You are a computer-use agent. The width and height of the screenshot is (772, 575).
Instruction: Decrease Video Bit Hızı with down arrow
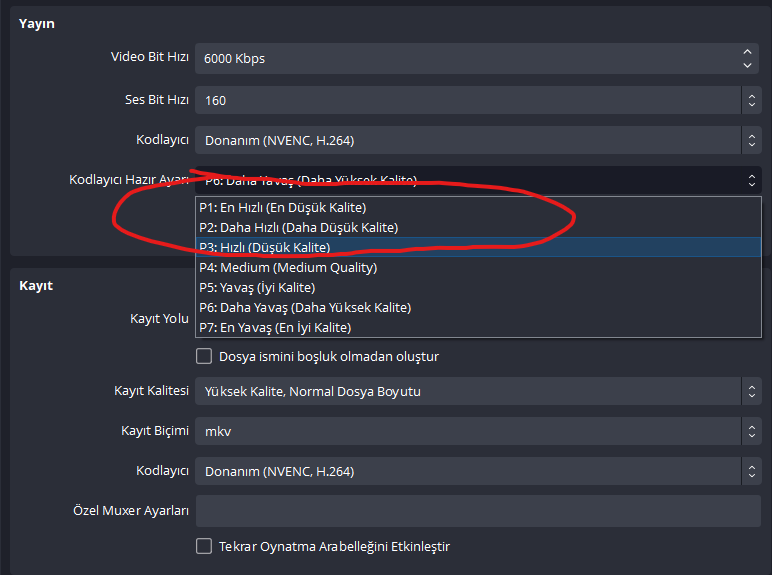[747, 65]
